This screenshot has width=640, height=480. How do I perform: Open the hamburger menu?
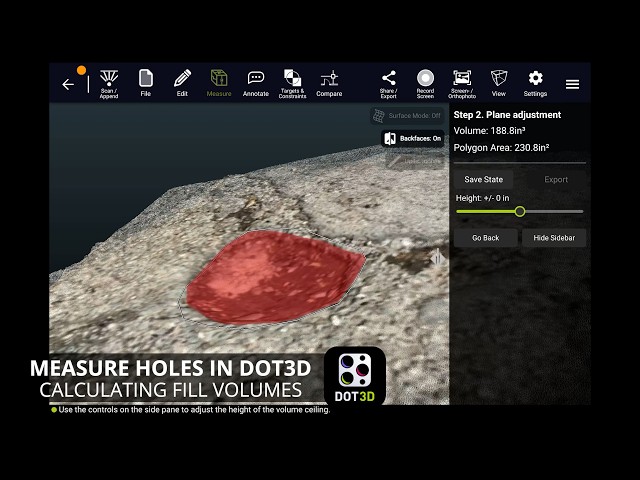572,84
